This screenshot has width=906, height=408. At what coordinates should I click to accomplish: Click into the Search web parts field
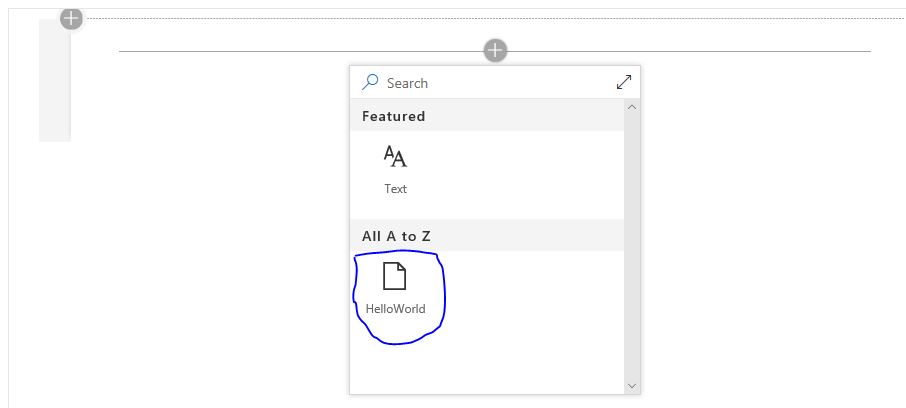pos(490,83)
